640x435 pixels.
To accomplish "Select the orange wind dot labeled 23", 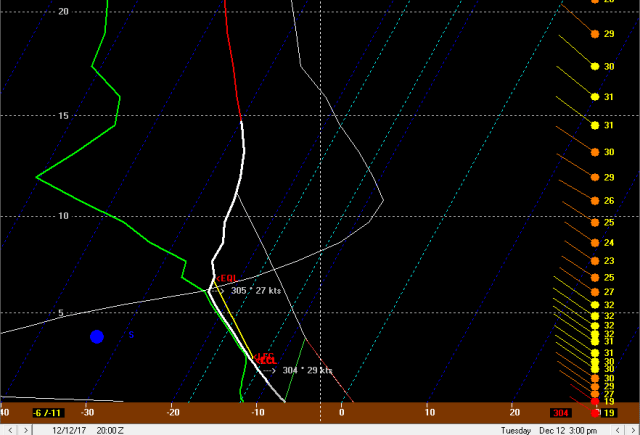I will [x=595, y=260].
